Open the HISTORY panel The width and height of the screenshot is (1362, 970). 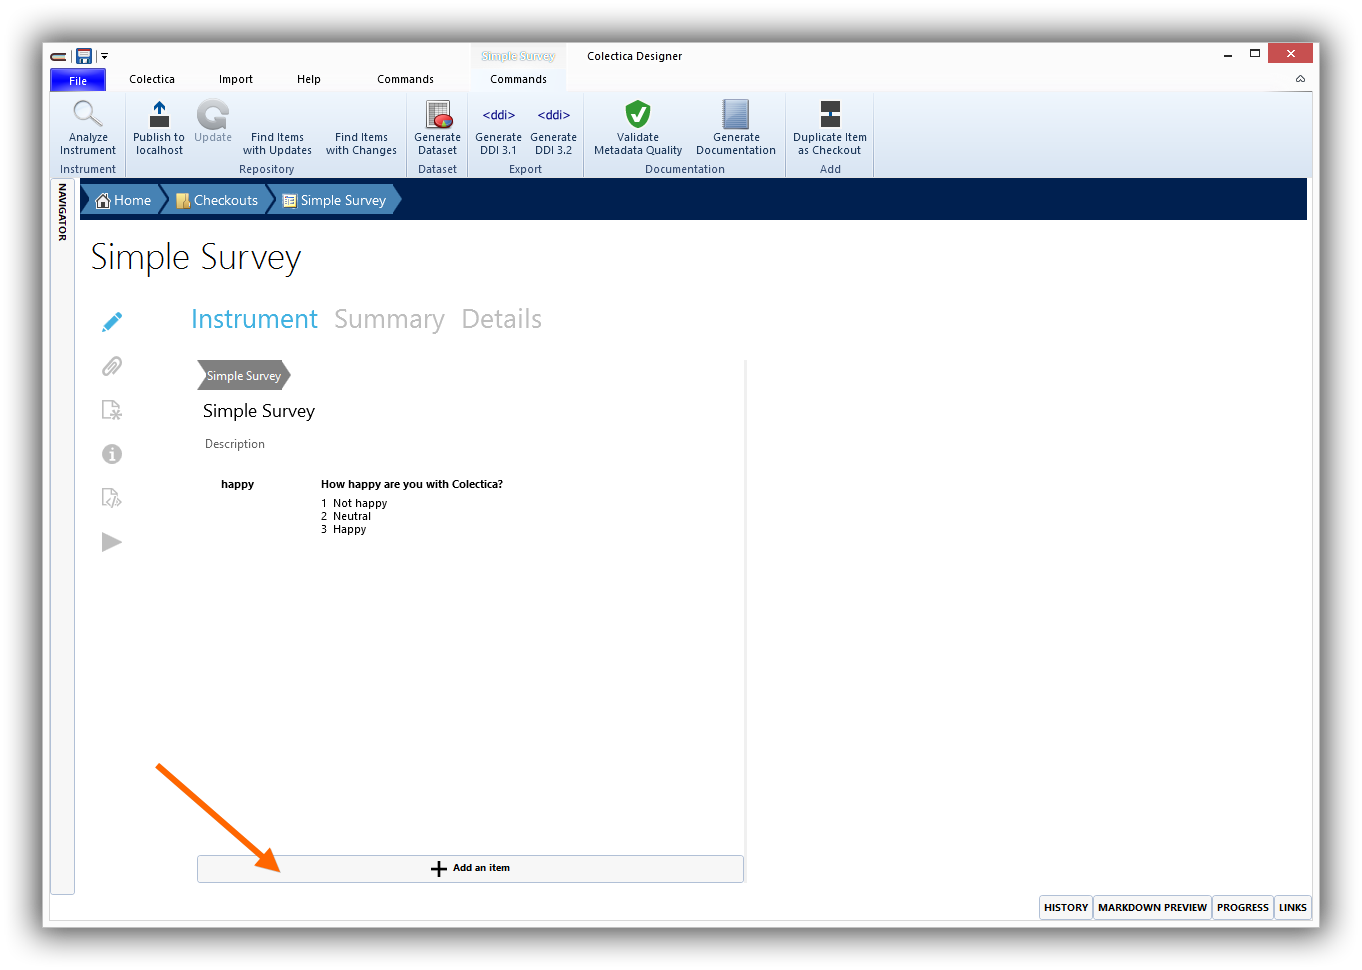pos(1066,907)
